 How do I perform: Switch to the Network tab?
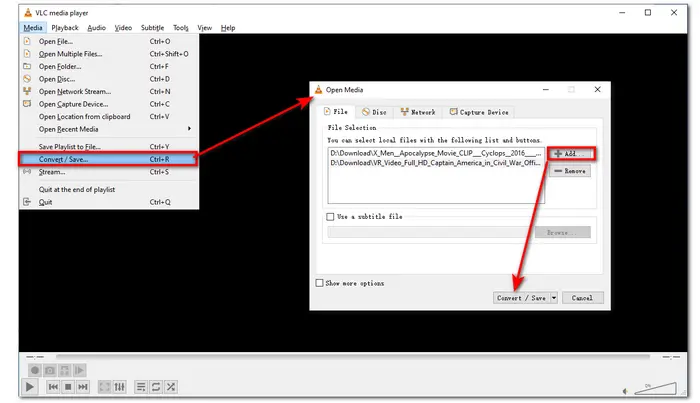click(x=418, y=112)
